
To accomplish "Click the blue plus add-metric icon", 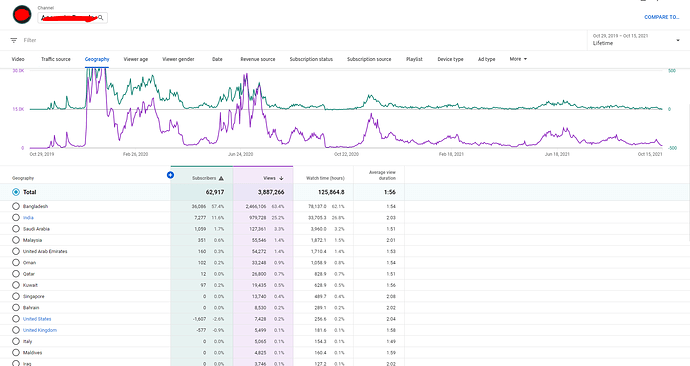I will tap(170, 175).
